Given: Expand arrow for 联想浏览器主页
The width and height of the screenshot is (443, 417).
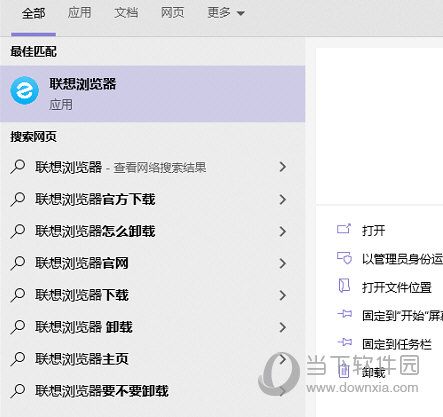Looking at the screenshot, I should [283, 359].
